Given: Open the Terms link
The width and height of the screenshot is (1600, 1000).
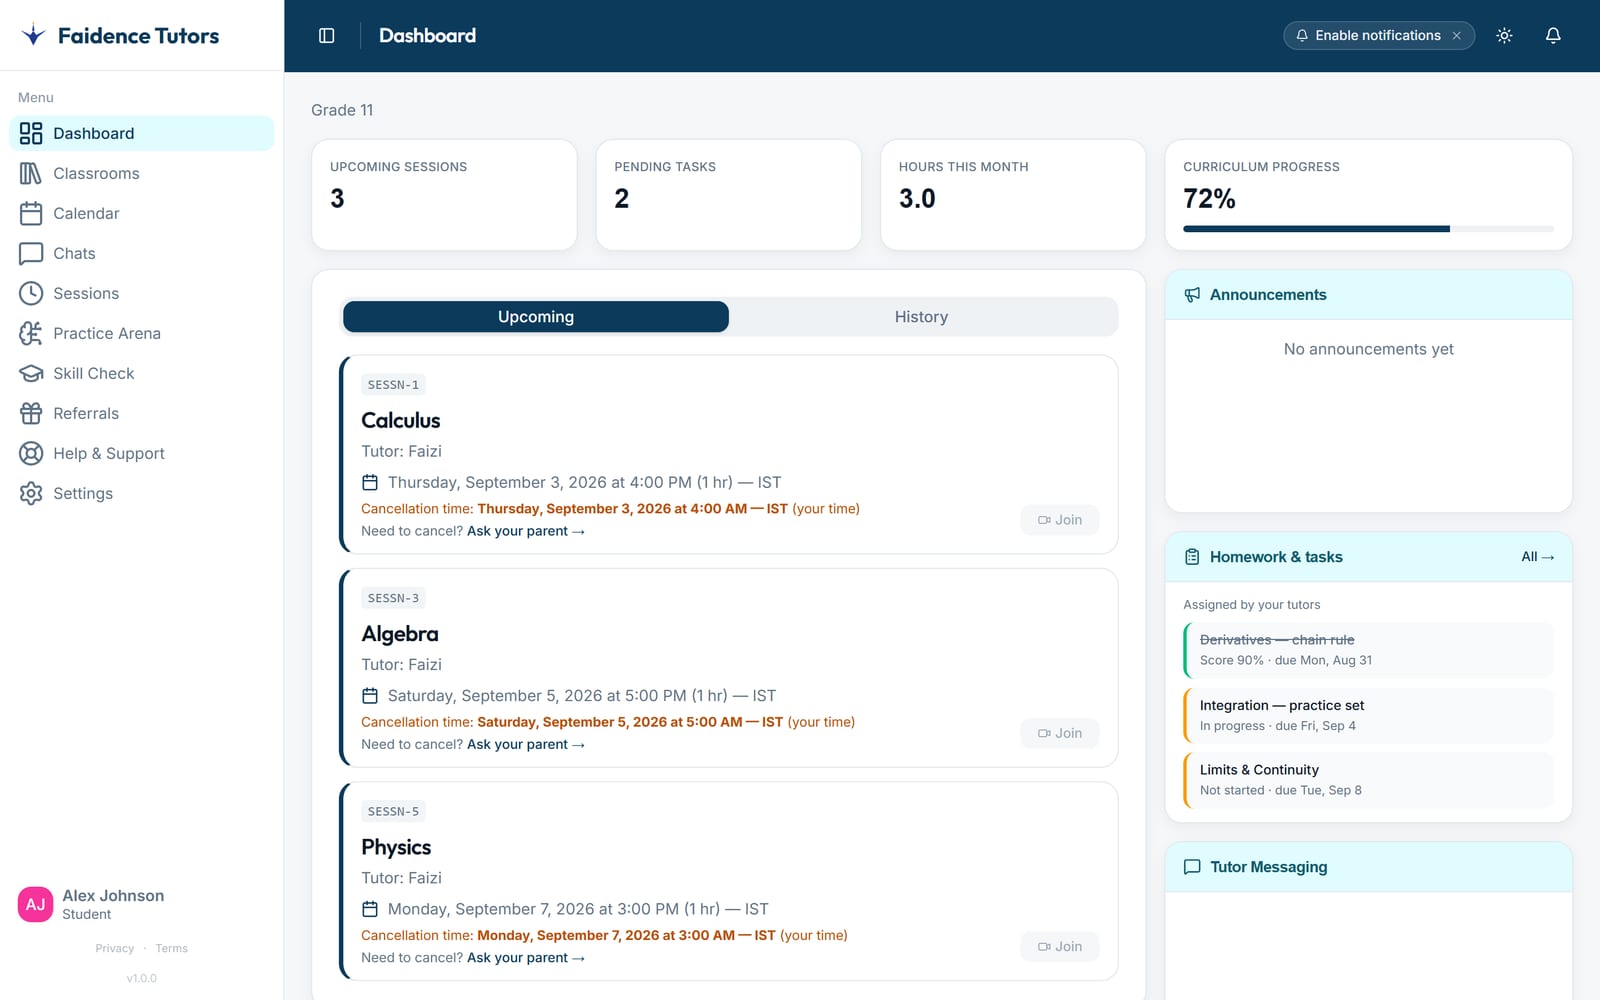Looking at the screenshot, I should pyautogui.click(x=171, y=948).
